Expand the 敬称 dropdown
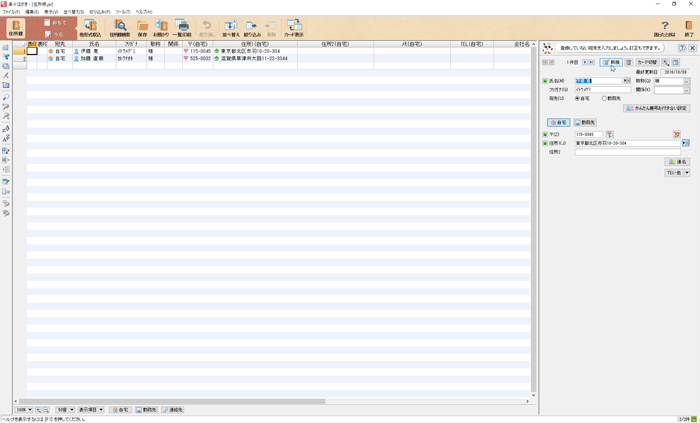 point(687,81)
